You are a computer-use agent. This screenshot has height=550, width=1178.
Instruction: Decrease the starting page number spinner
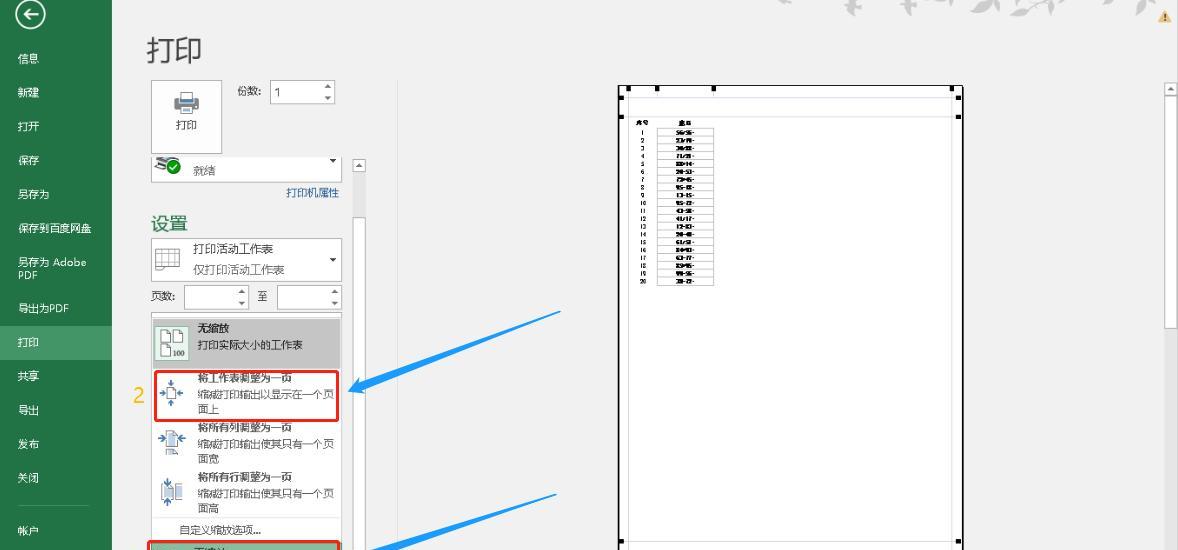pyautogui.click(x=242, y=303)
